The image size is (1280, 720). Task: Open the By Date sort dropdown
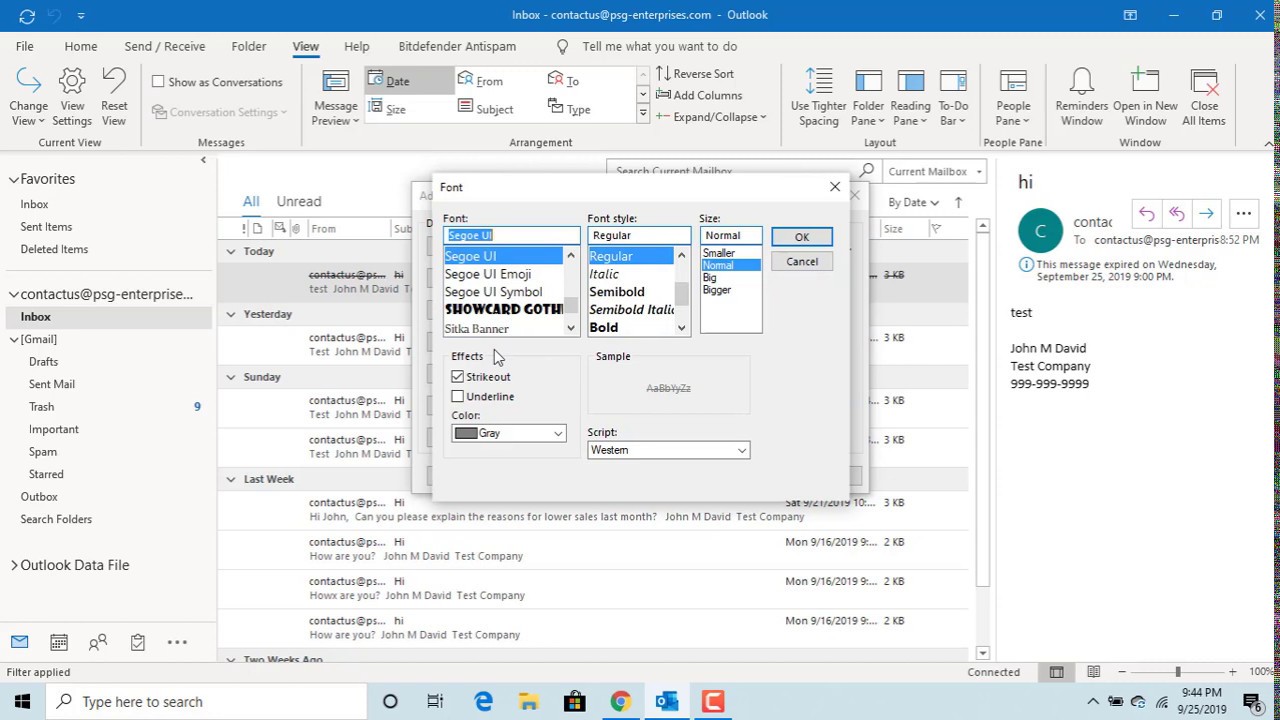click(913, 202)
